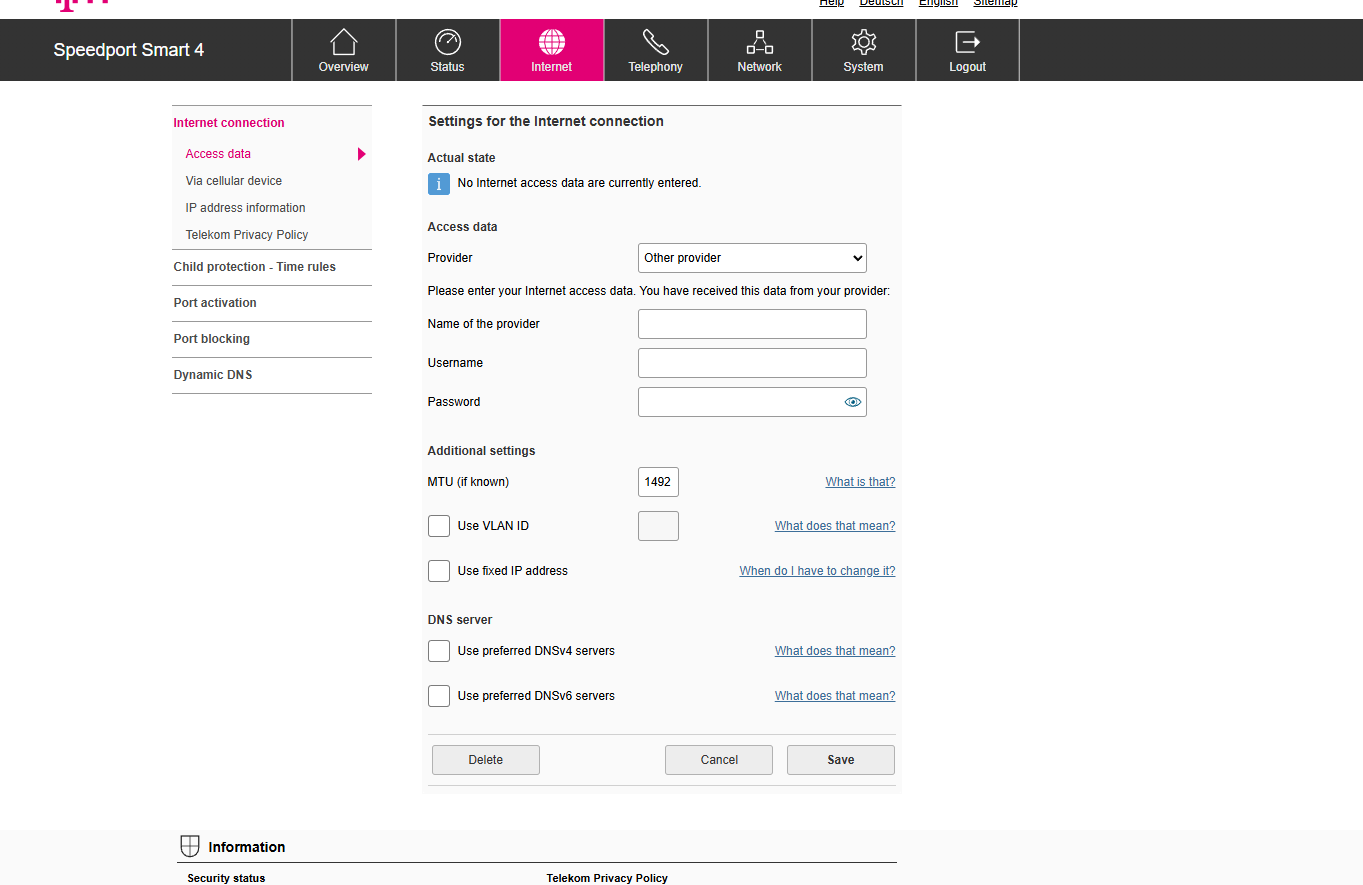
Task: Open the Network topology icon
Action: tap(759, 42)
